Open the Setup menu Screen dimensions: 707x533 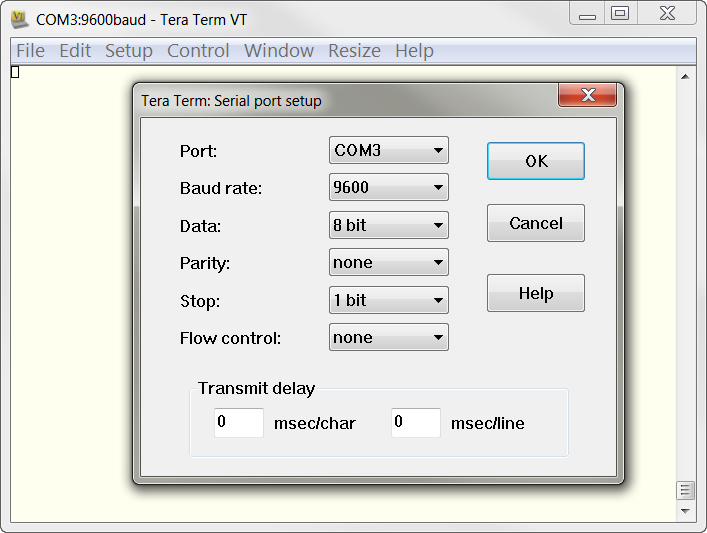pos(129,51)
